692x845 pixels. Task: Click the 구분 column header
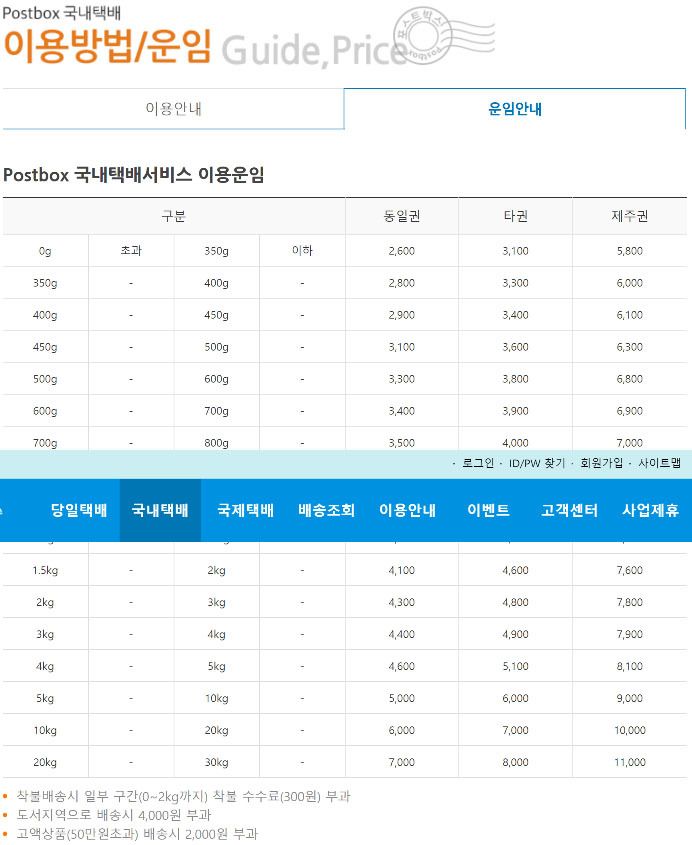[x=174, y=216]
